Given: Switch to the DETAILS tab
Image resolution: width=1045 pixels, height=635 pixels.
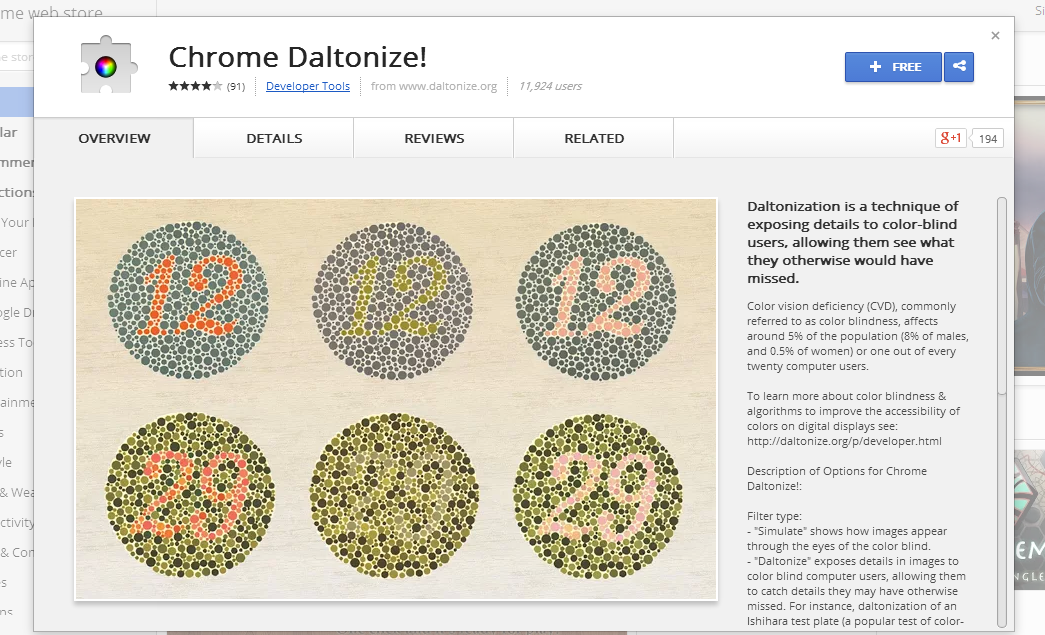Looking at the screenshot, I should (273, 138).
